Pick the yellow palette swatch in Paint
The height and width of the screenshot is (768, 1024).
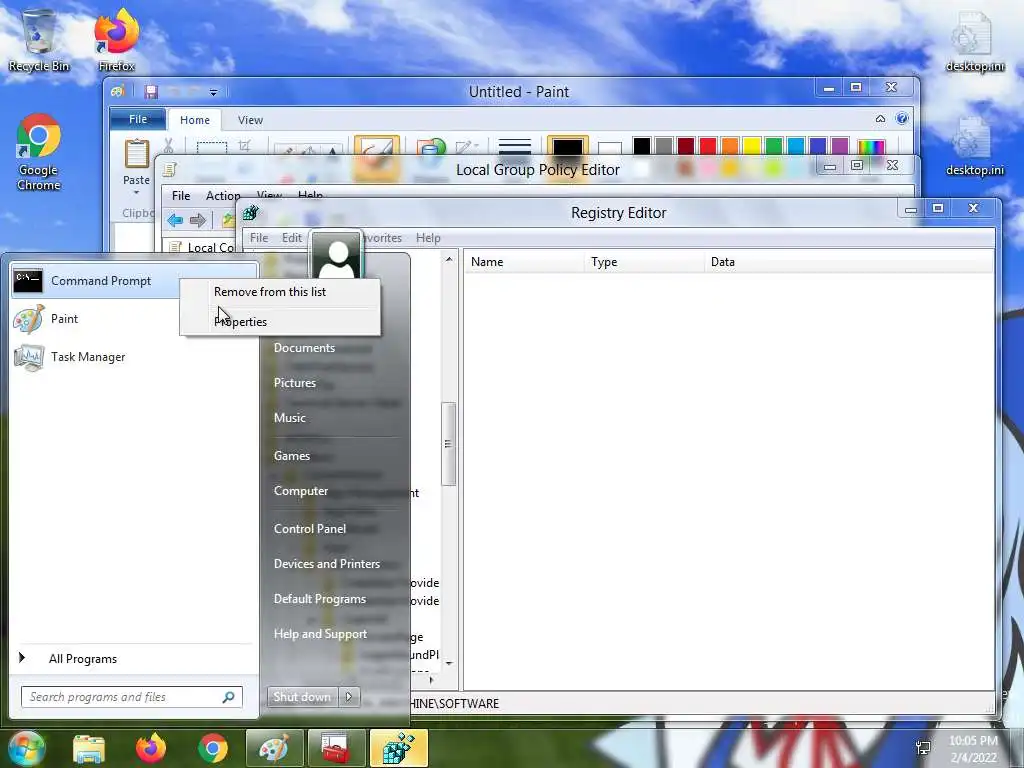click(x=752, y=146)
